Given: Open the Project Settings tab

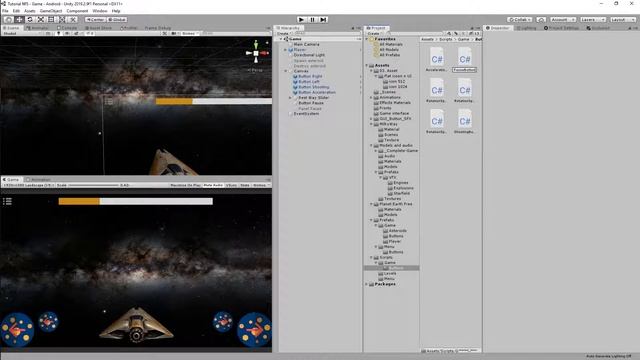Looking at the screenshot, I should click(x=561, y=28).
